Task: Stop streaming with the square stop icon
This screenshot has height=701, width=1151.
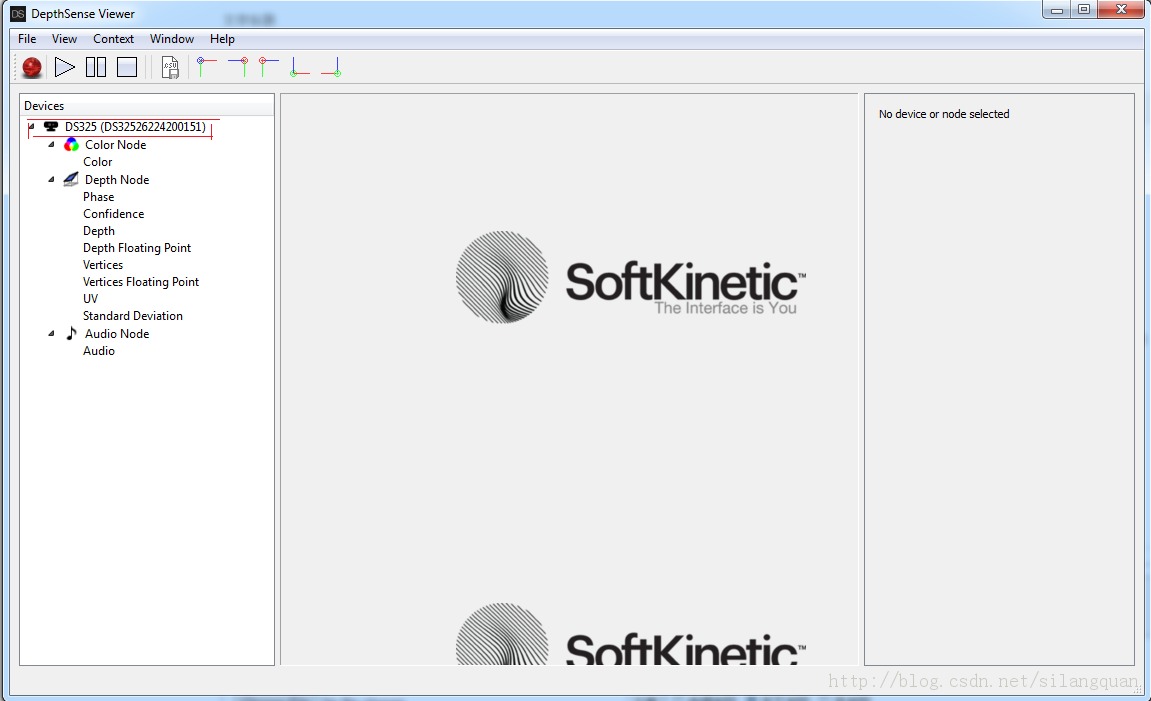Action: (127, 67)
